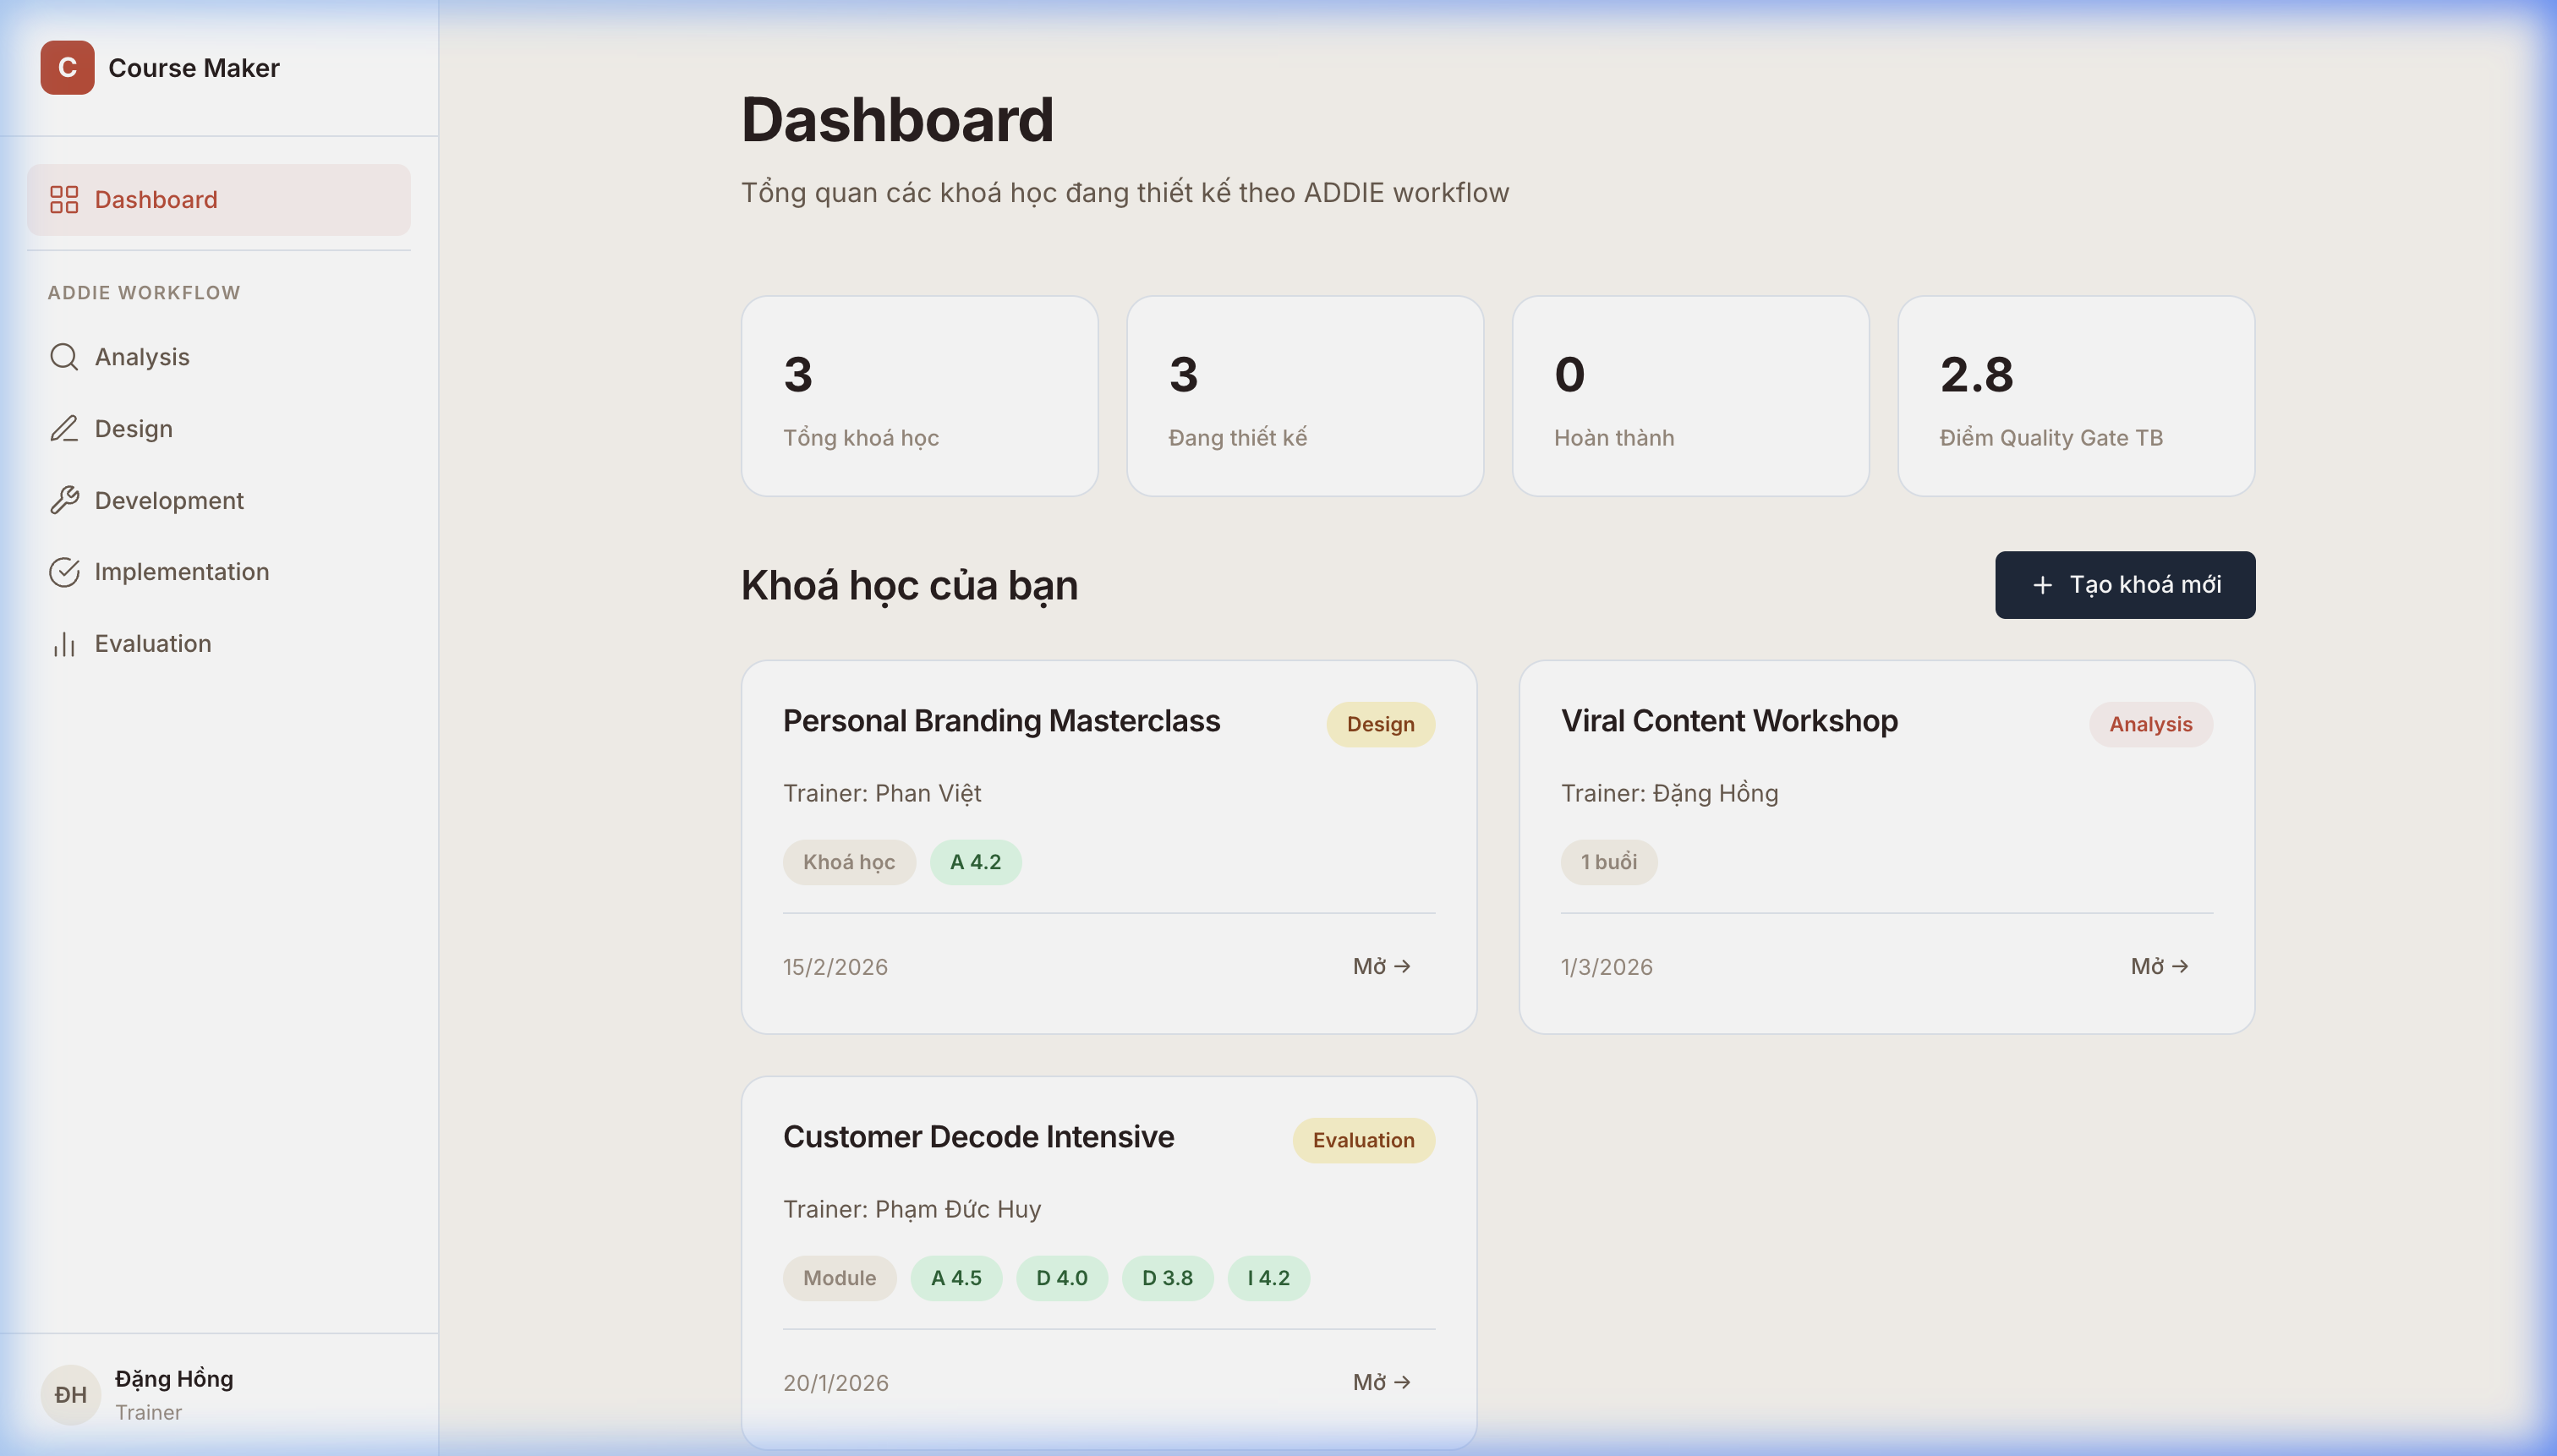Click the Evaluation stage badge on card

click(1363, 1140)
